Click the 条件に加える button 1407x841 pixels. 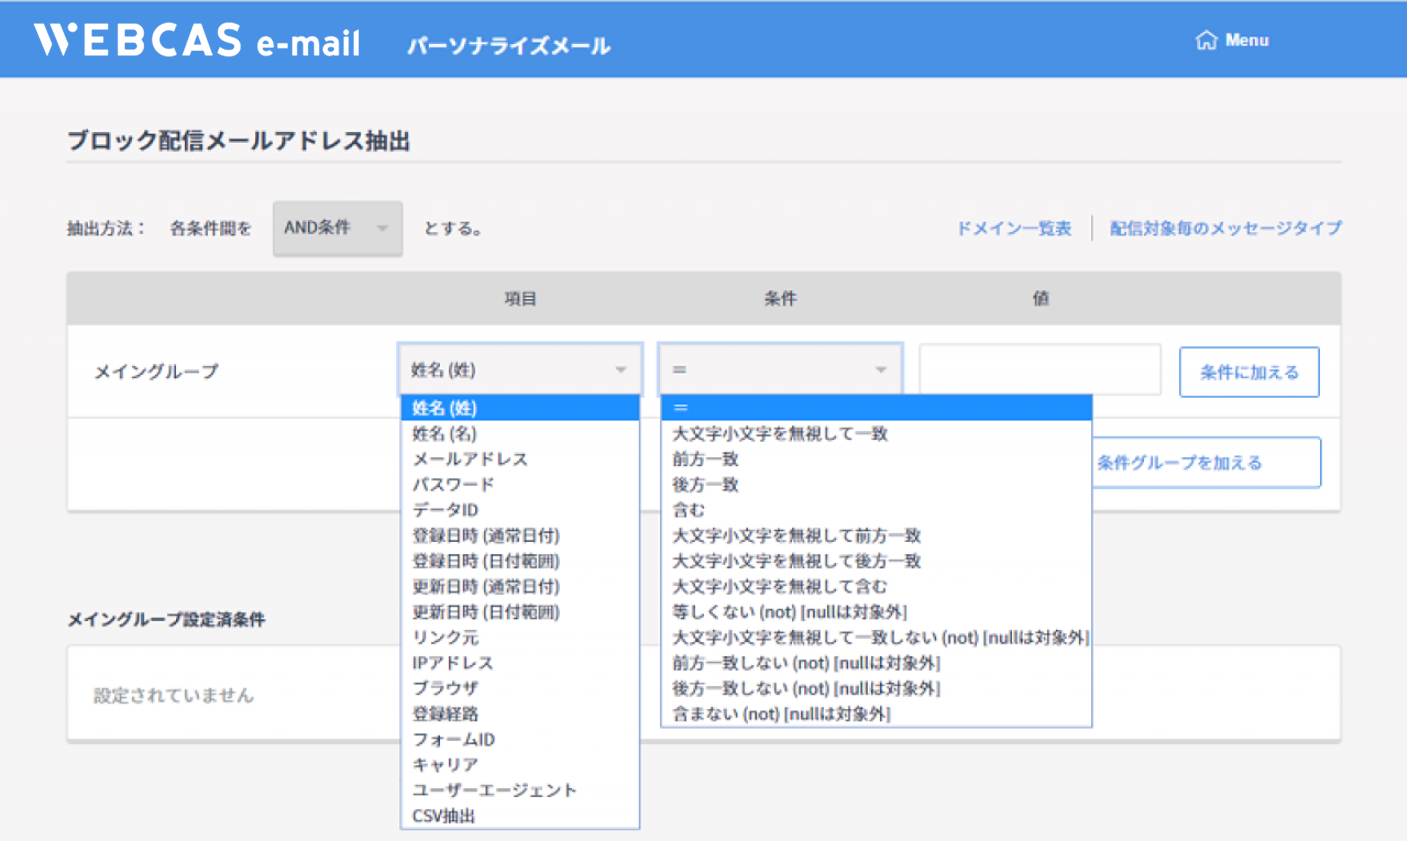[x=1249, y=372]
